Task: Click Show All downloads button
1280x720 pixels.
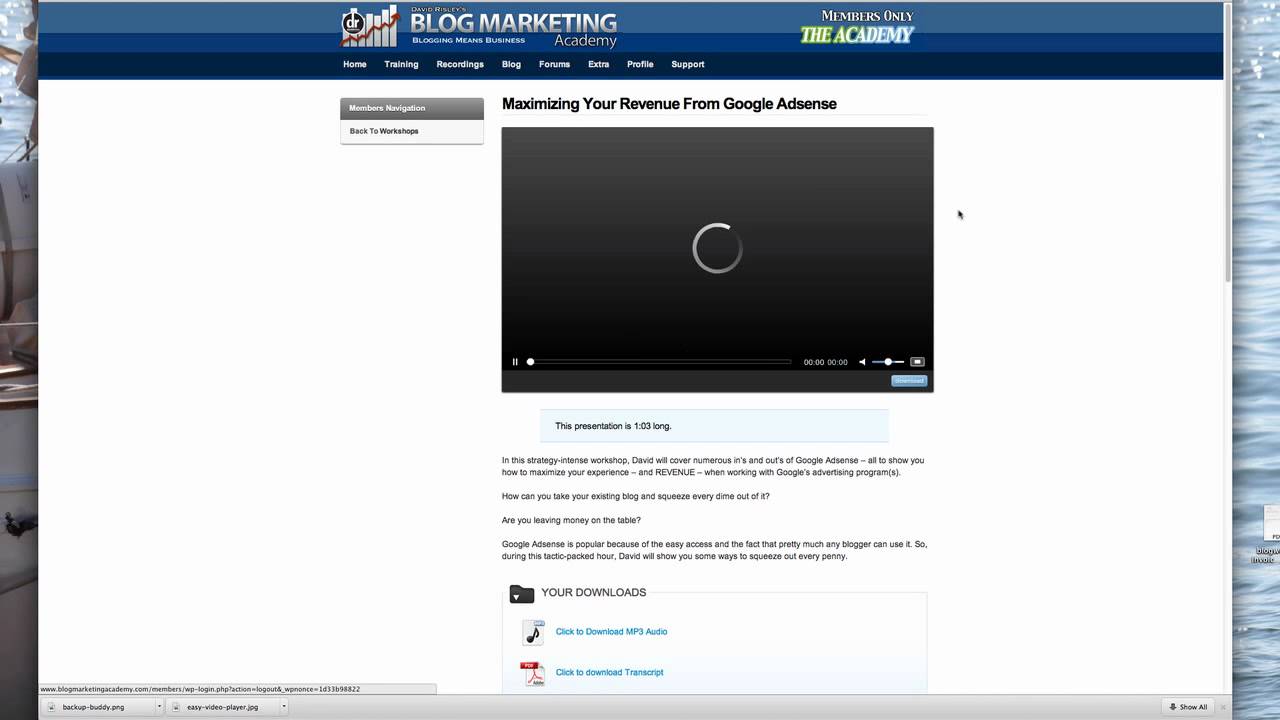Action: (x=1188, y=706)
